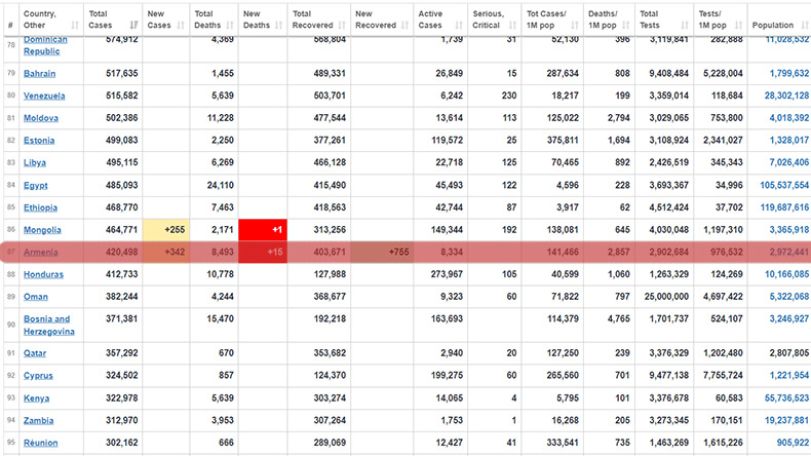Sort by Tot Cases/1M pop arrow icon

[575, 25]
